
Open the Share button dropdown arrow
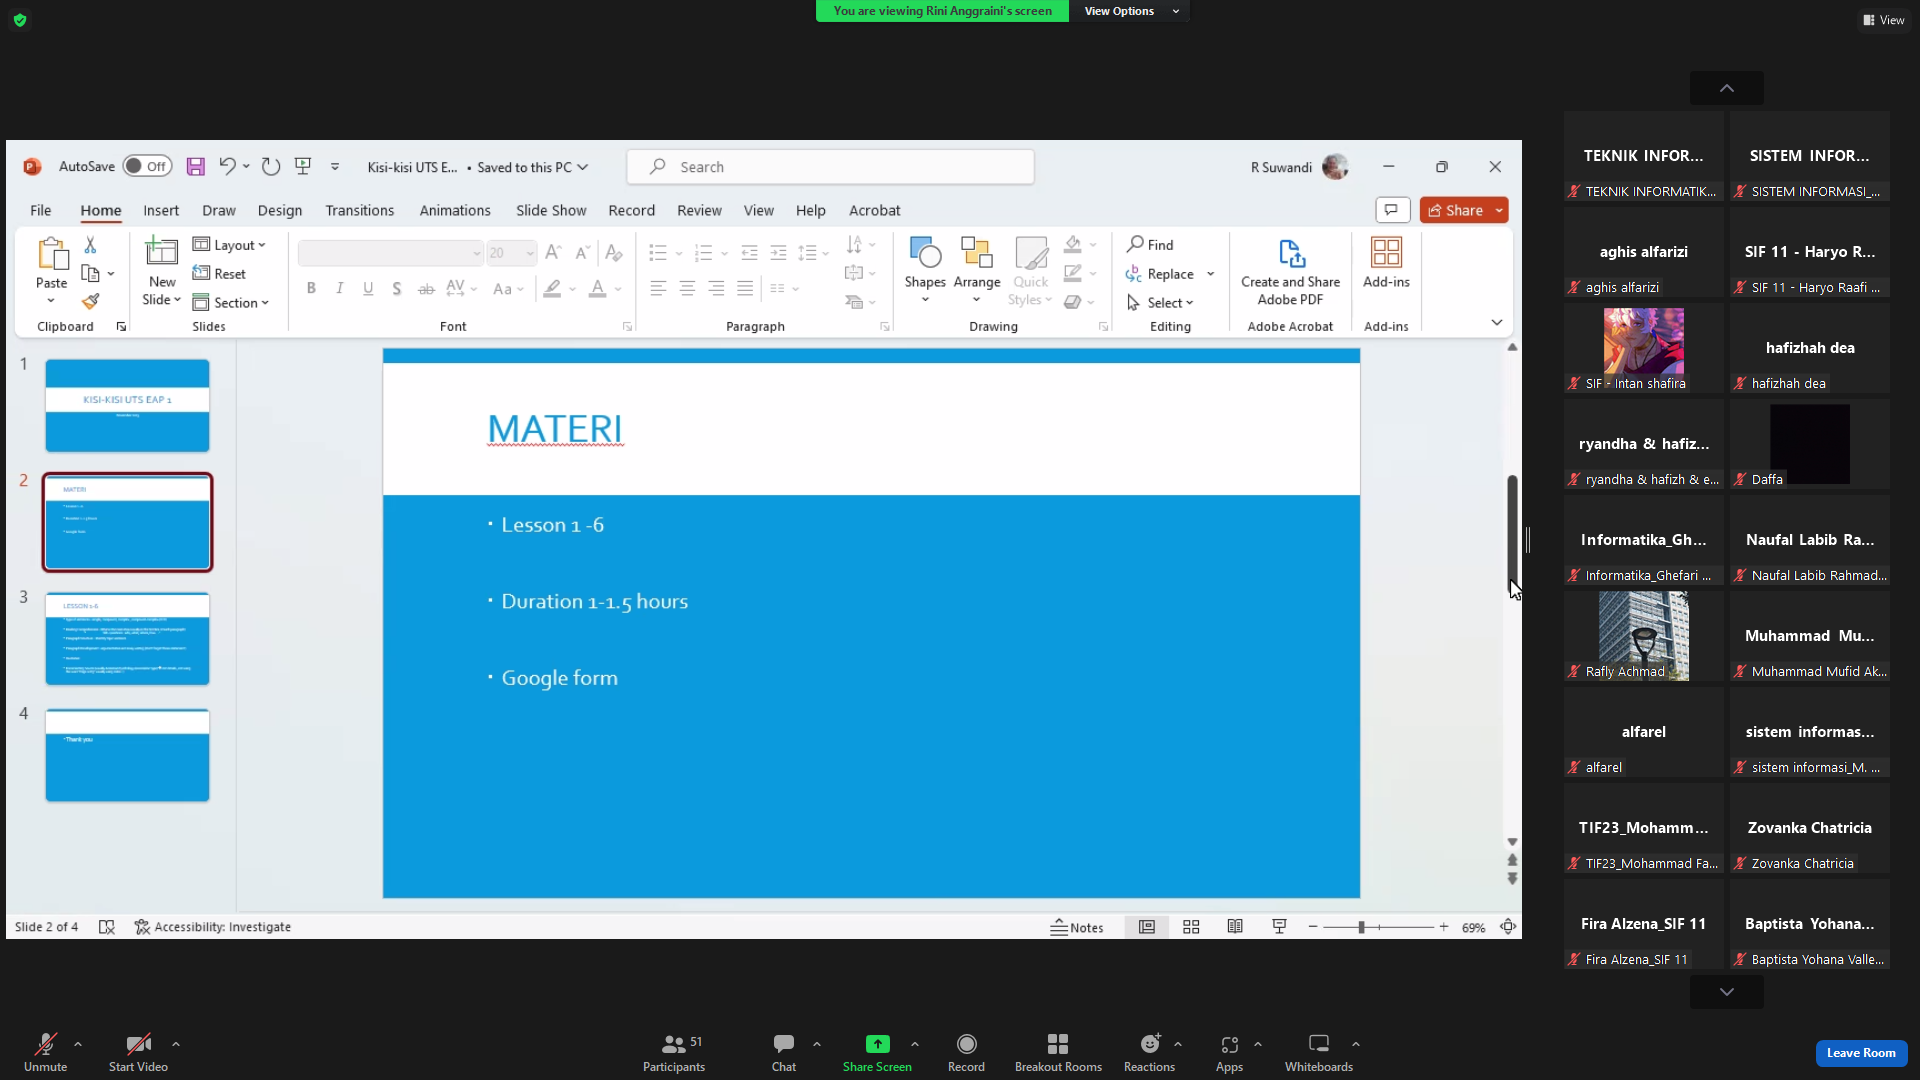(x=1499, y=210)
